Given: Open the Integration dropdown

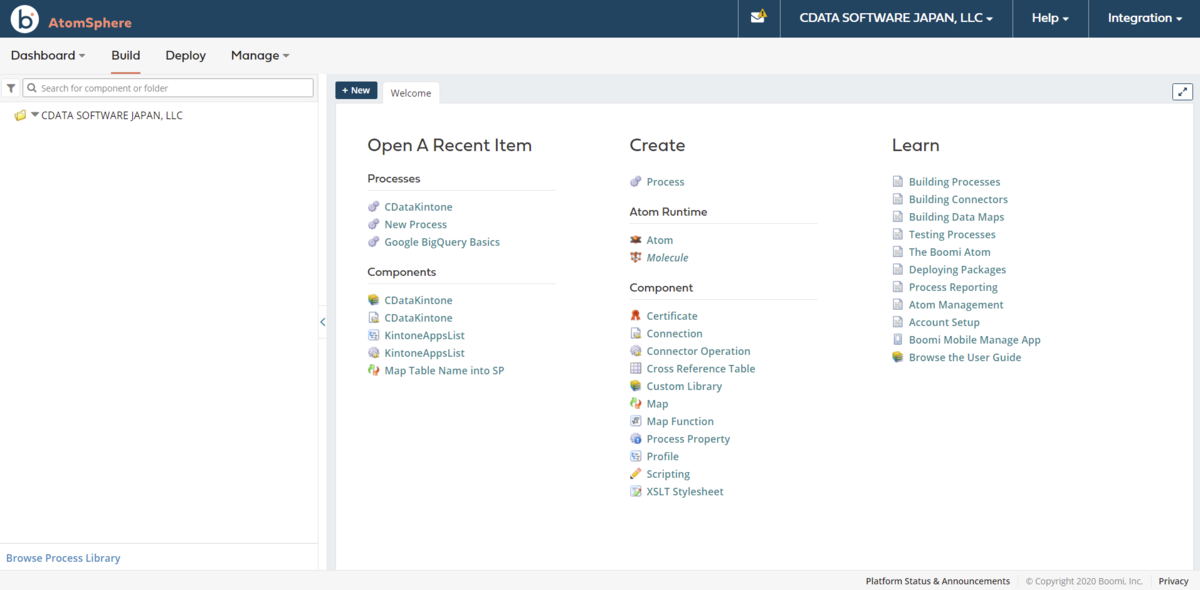Looking at the screenshot, I should 1145,18.
